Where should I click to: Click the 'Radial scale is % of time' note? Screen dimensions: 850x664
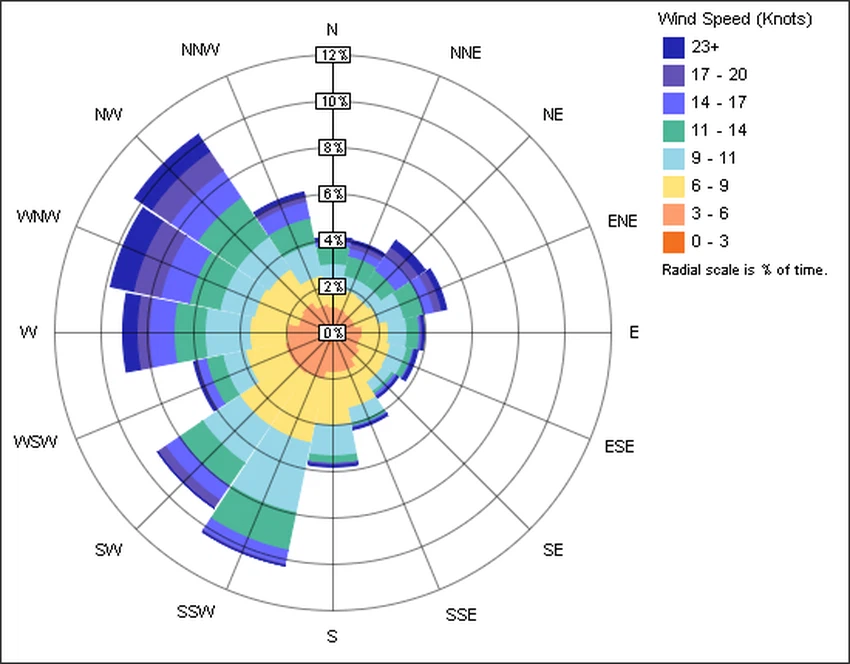tap(744, 270)
